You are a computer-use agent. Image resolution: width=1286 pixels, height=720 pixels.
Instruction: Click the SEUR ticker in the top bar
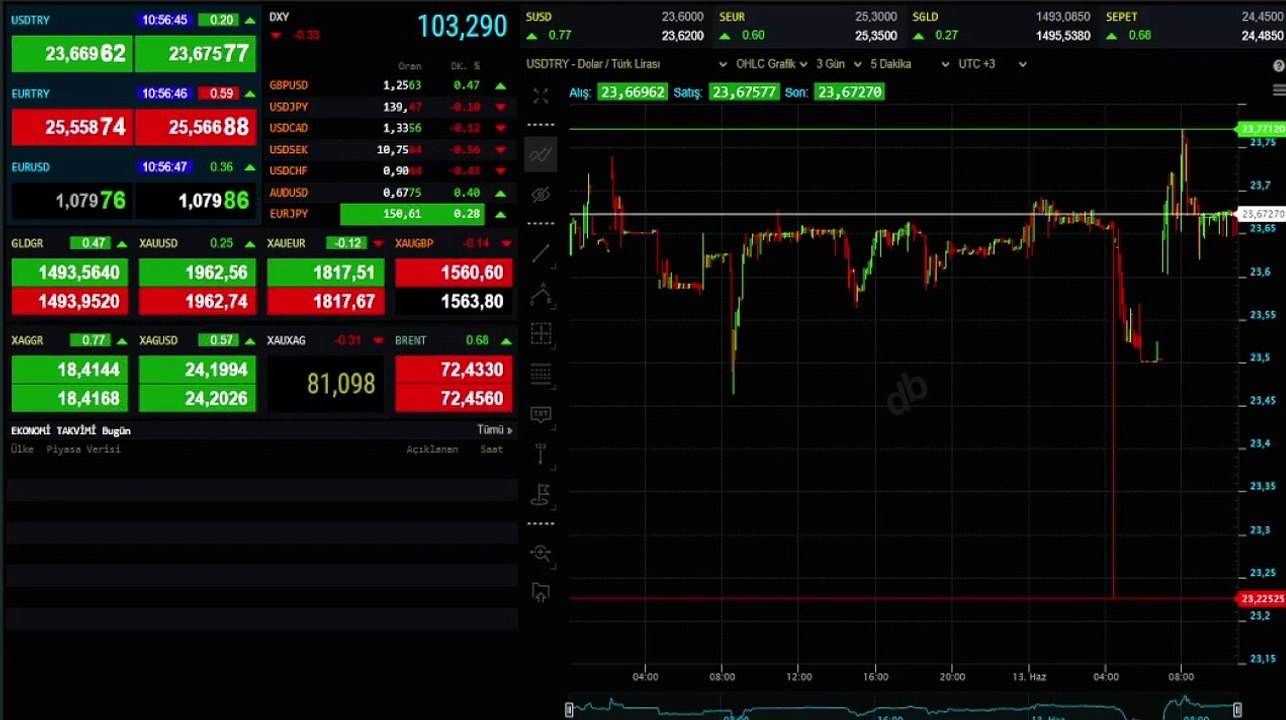(732, 17)
